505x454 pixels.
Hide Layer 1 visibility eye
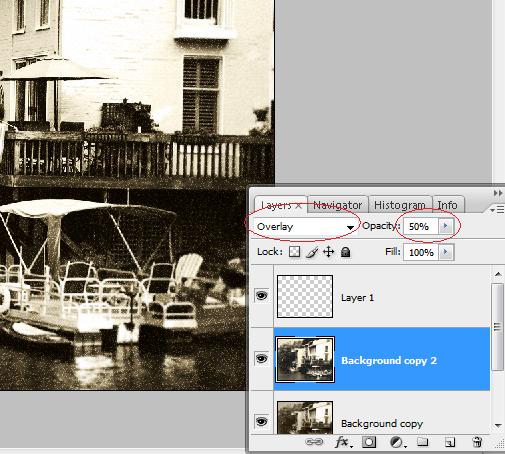tap(262, 296)
